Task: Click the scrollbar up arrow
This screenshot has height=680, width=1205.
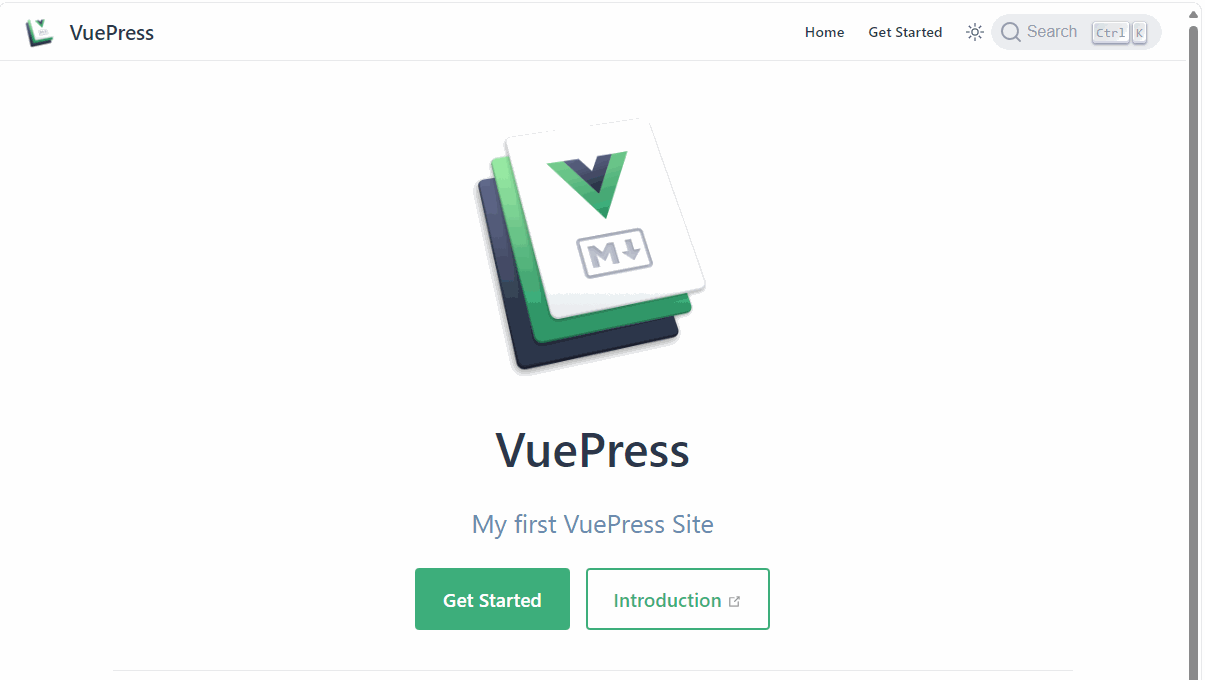Action: (1193, 12)
